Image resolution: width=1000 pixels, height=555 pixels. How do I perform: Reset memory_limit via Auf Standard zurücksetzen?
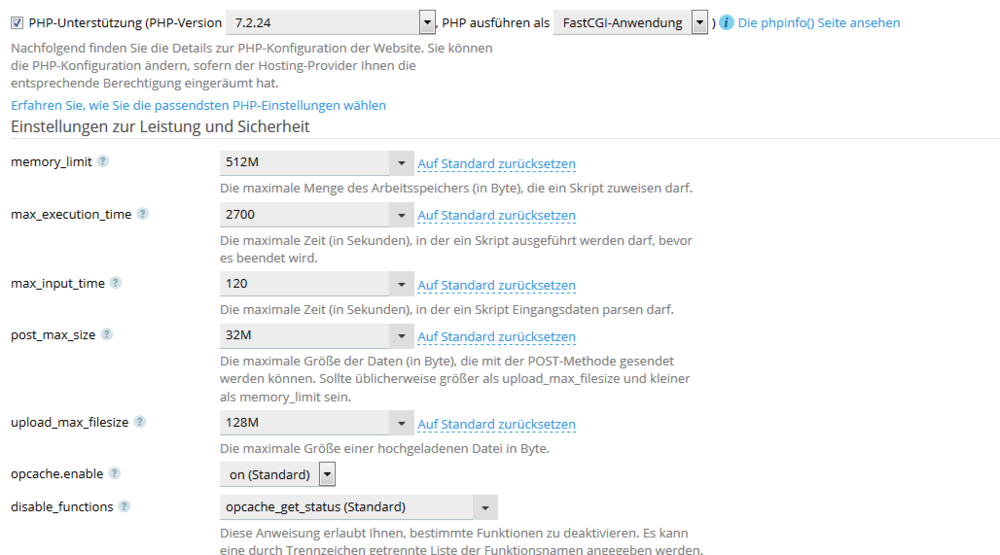(x=496, y=164)
